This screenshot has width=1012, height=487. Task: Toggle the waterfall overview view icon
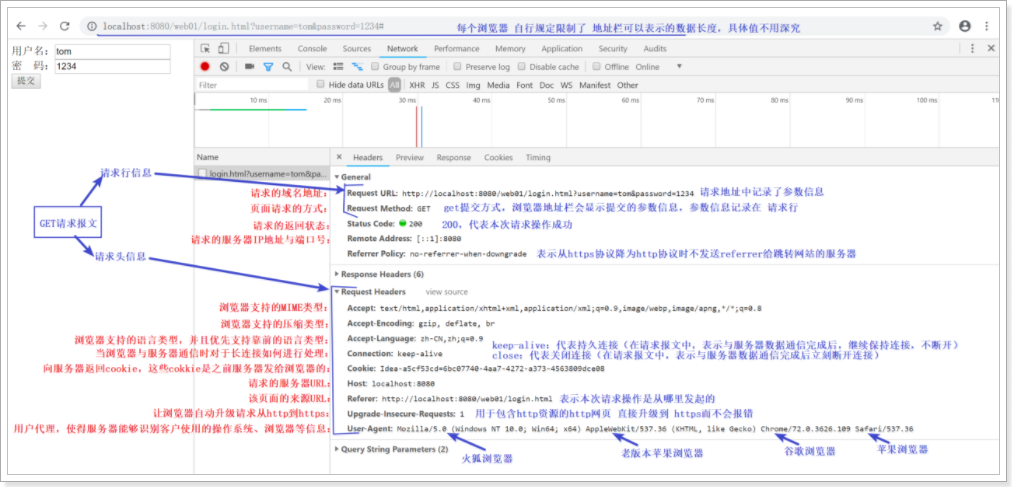356,66
